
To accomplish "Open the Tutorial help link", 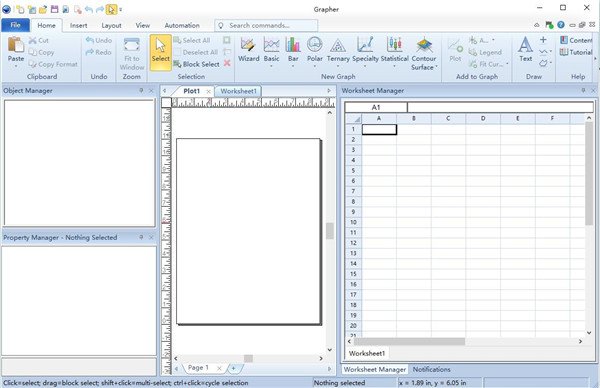I will (576, 52).
